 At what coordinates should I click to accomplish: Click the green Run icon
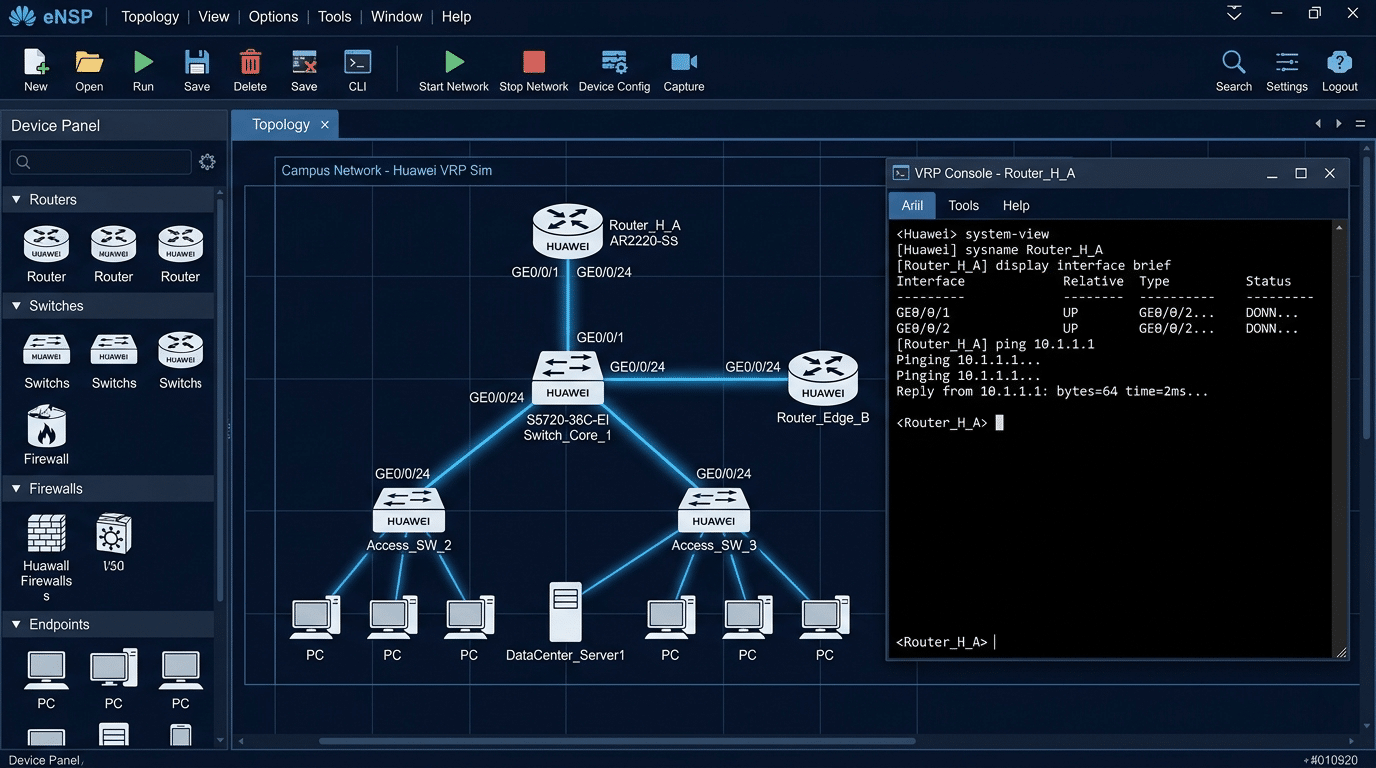pyautogui.click(x=143, y=62)
